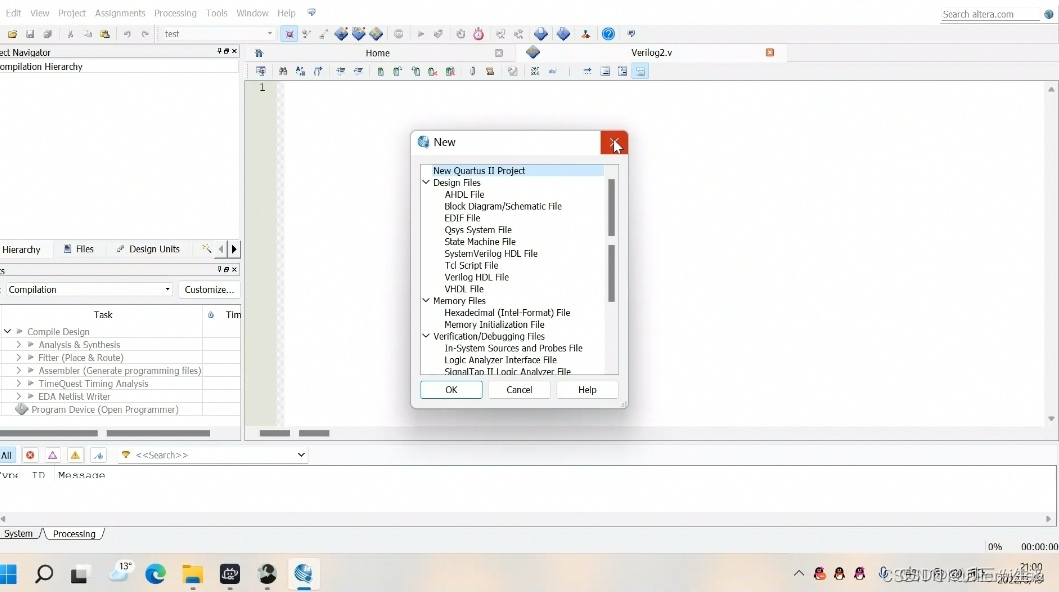Toggle the highlighted icon beside the test project box

[x=289, y=34]
